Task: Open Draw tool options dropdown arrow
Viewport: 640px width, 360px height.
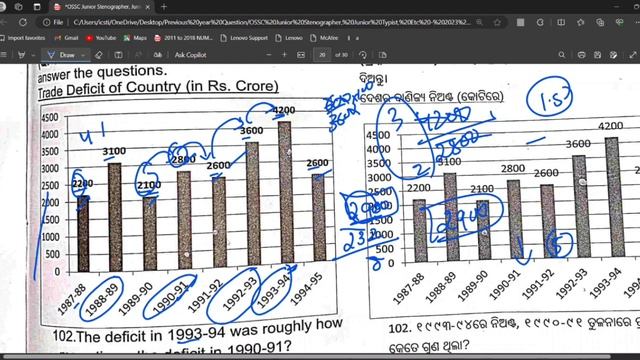Action: (x=83, y=55)
